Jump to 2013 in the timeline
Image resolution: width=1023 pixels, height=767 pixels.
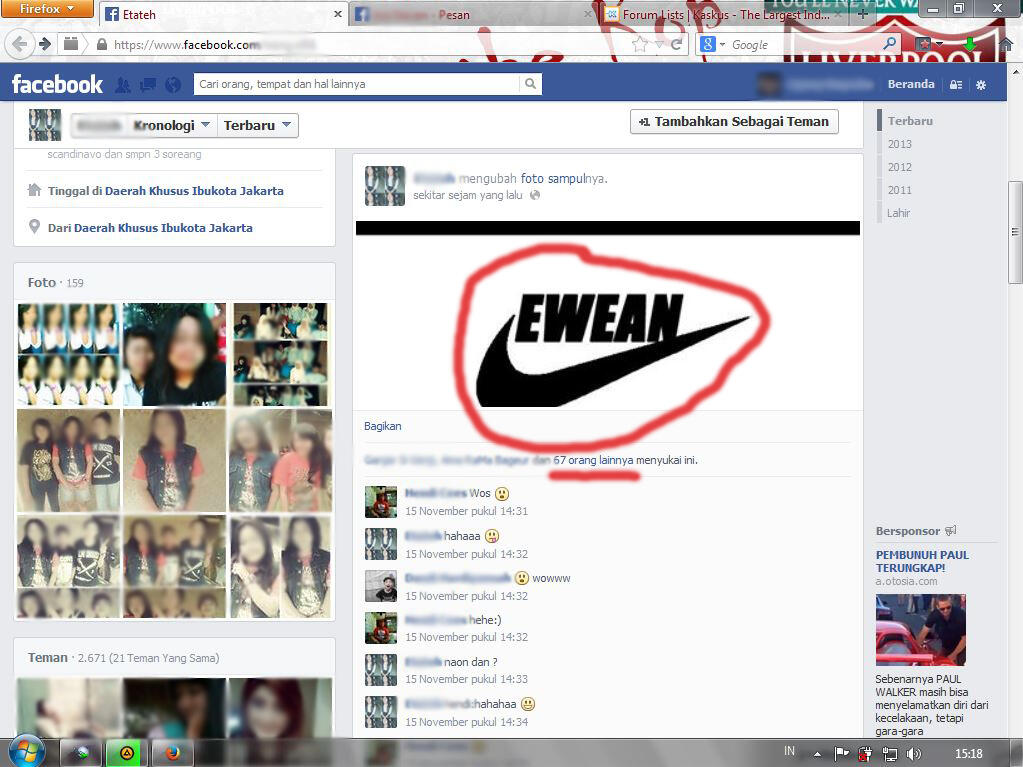click(x=900, y=144)
